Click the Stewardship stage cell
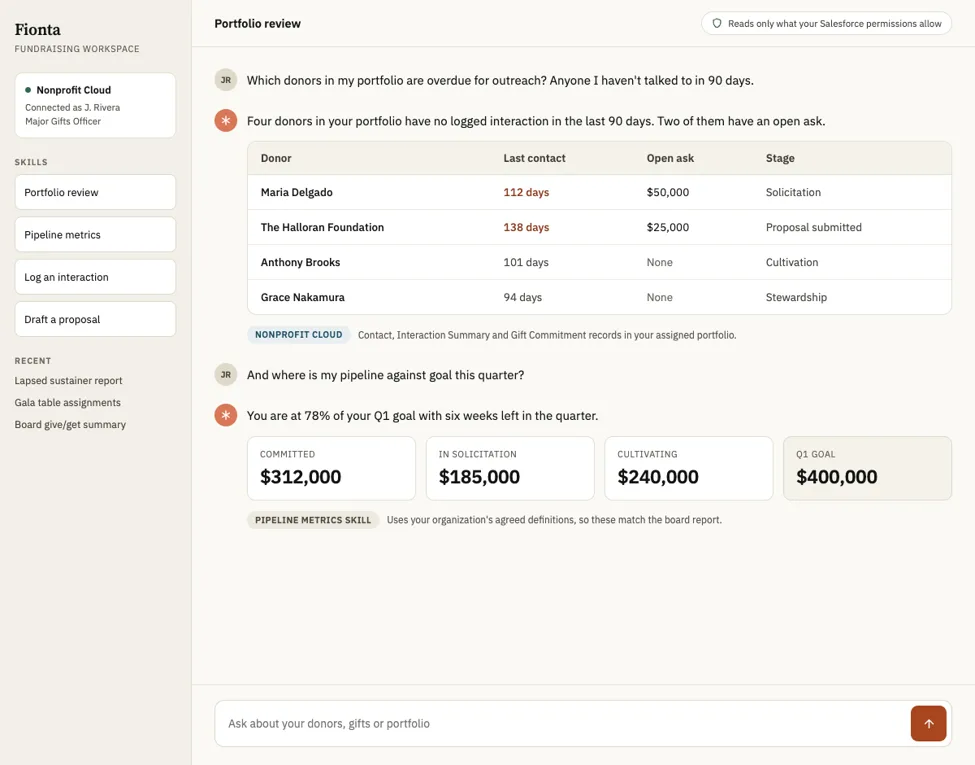The width and height of the screenshot is (975, 765). [x=796, y=297]
